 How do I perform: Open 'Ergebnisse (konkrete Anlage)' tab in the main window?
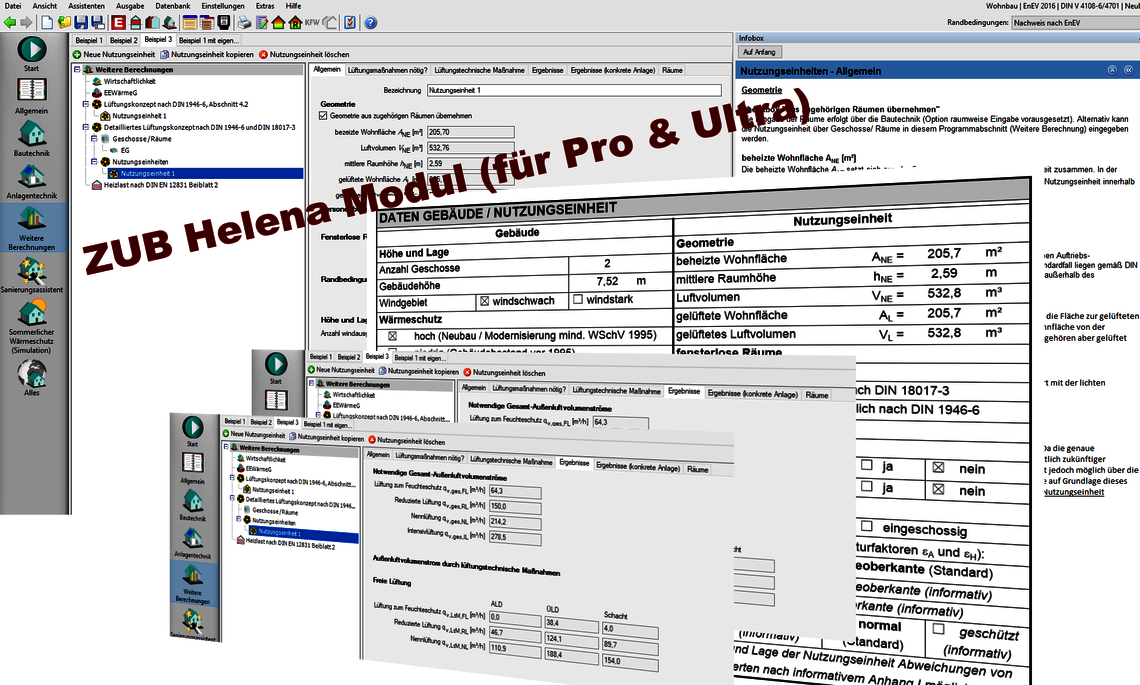point(614,71)
